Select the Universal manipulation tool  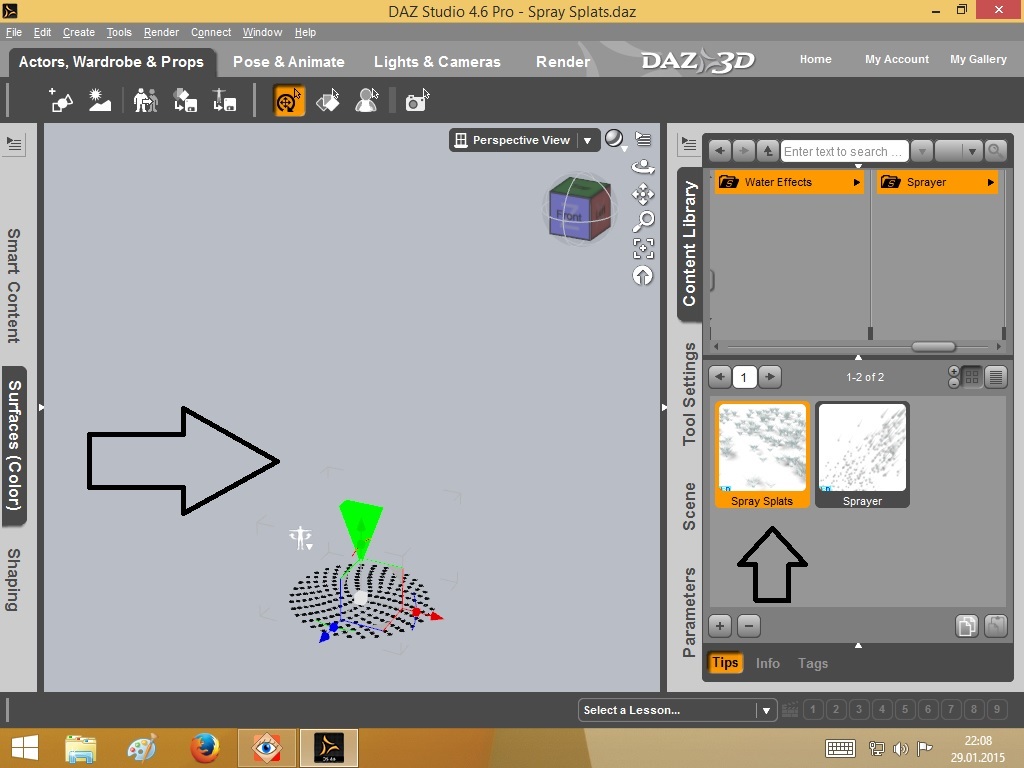point(289,101)
